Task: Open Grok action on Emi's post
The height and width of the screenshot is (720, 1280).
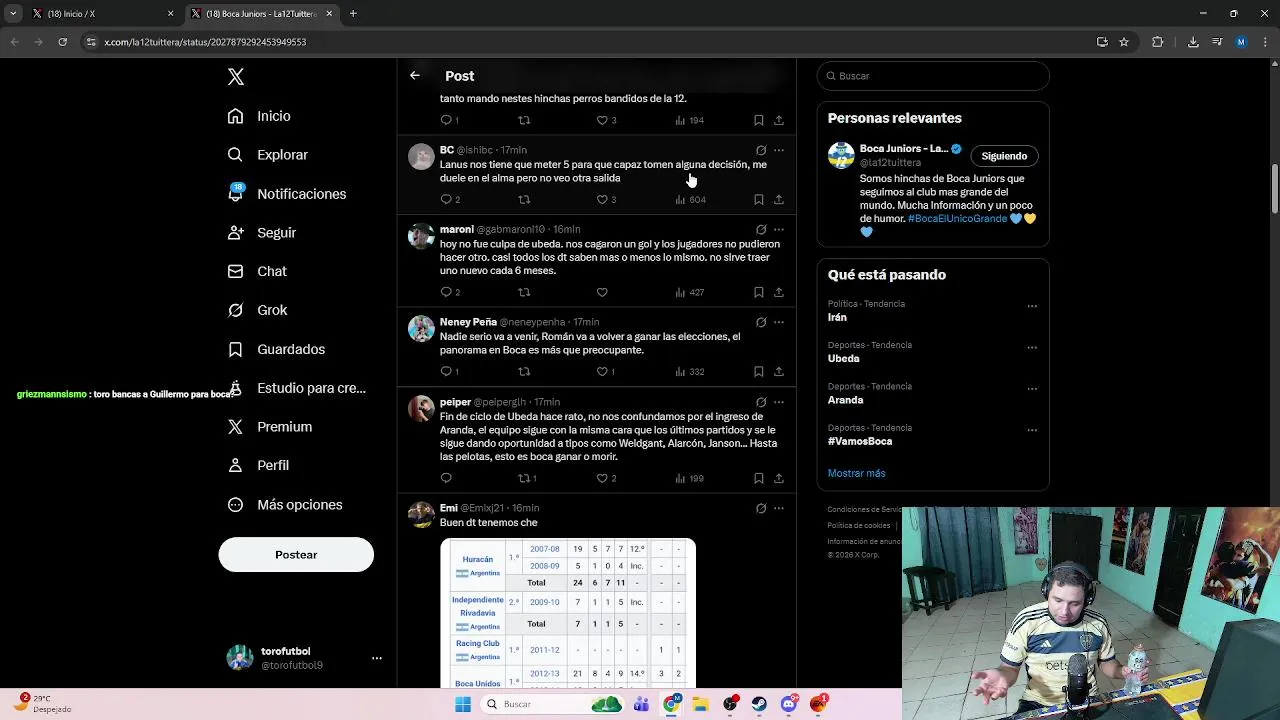Action: point(761,509)
